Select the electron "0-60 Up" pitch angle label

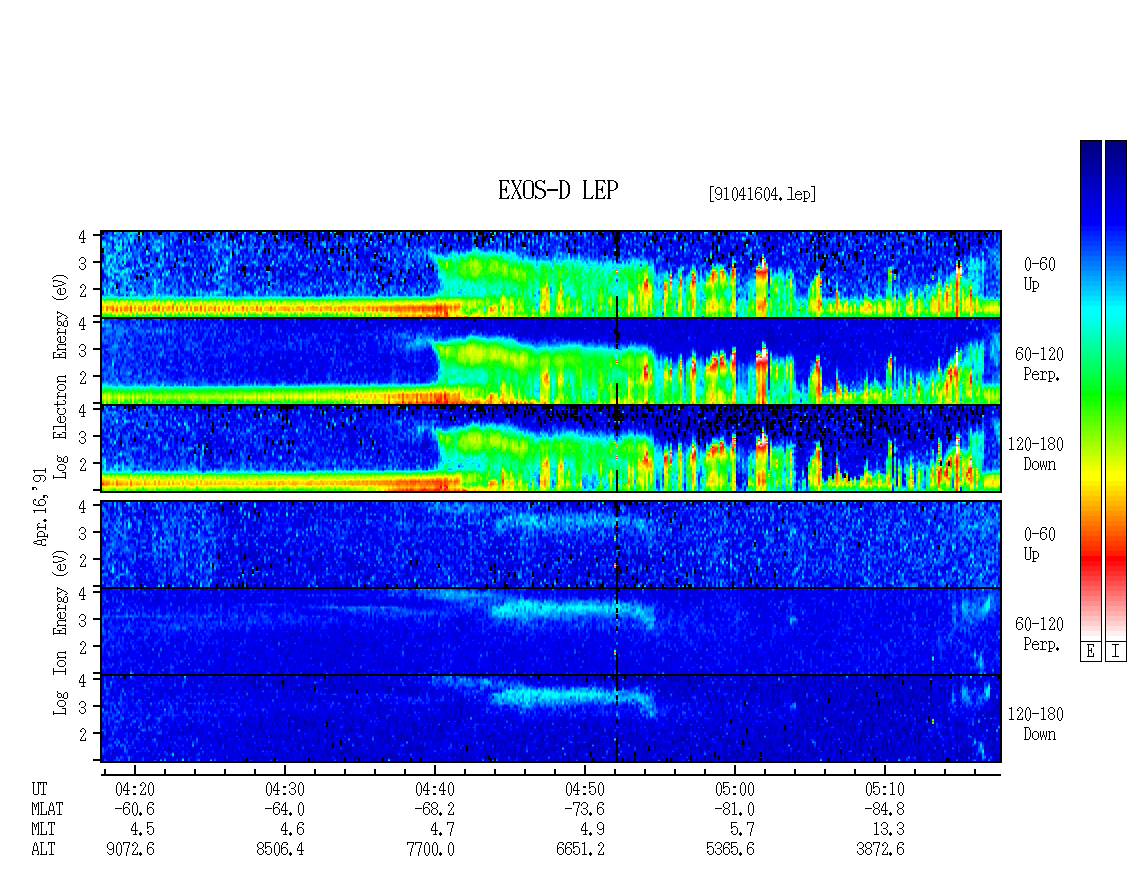point(1039,274)
